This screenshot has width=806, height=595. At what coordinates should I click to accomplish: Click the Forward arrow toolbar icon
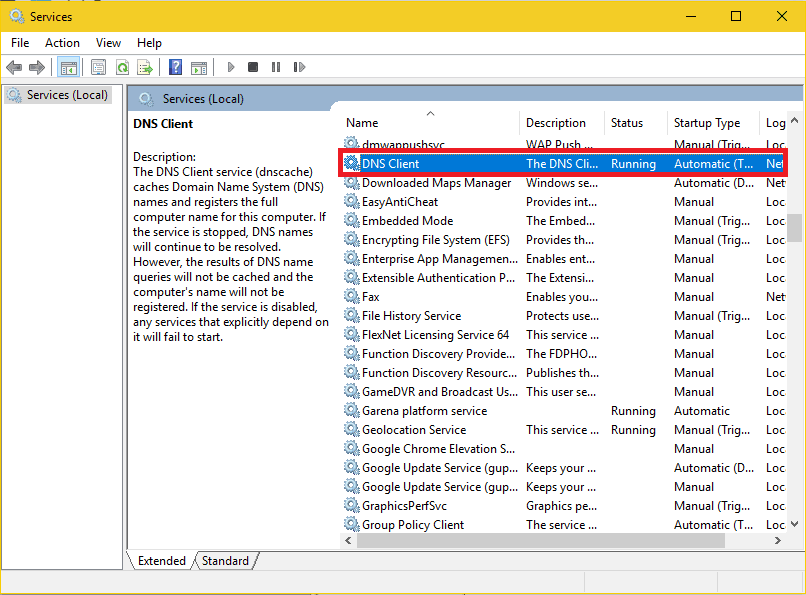[x=37, y=67]
